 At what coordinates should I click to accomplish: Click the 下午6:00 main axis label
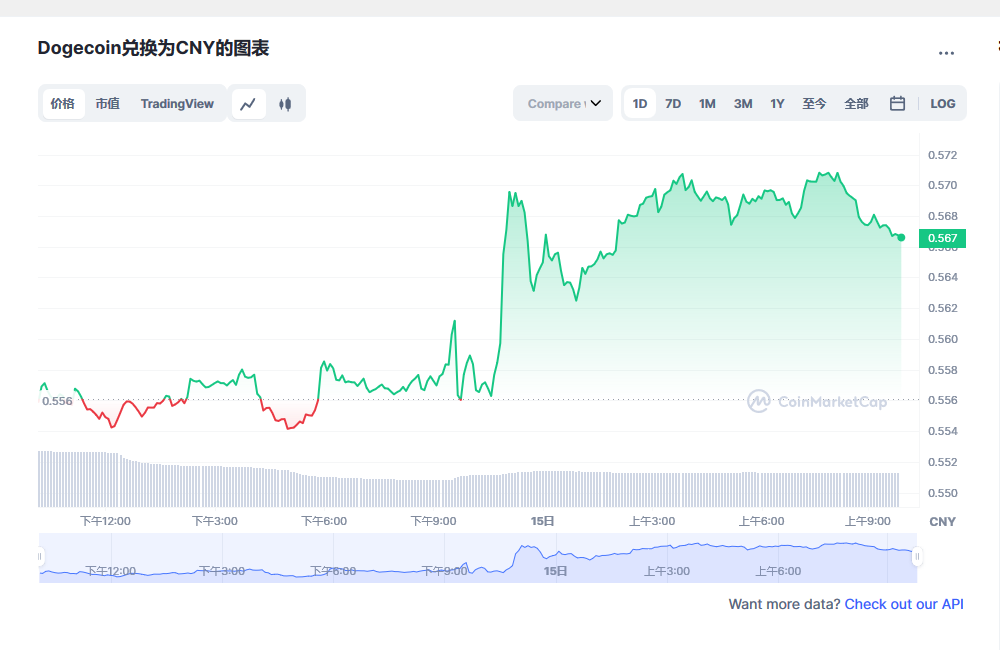[324, 521]
